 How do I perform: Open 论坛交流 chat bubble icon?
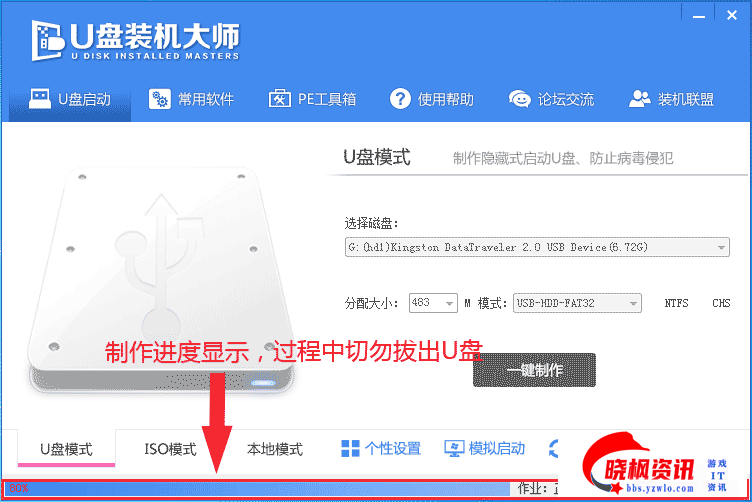pyautogui.click(x=519, y=99)
